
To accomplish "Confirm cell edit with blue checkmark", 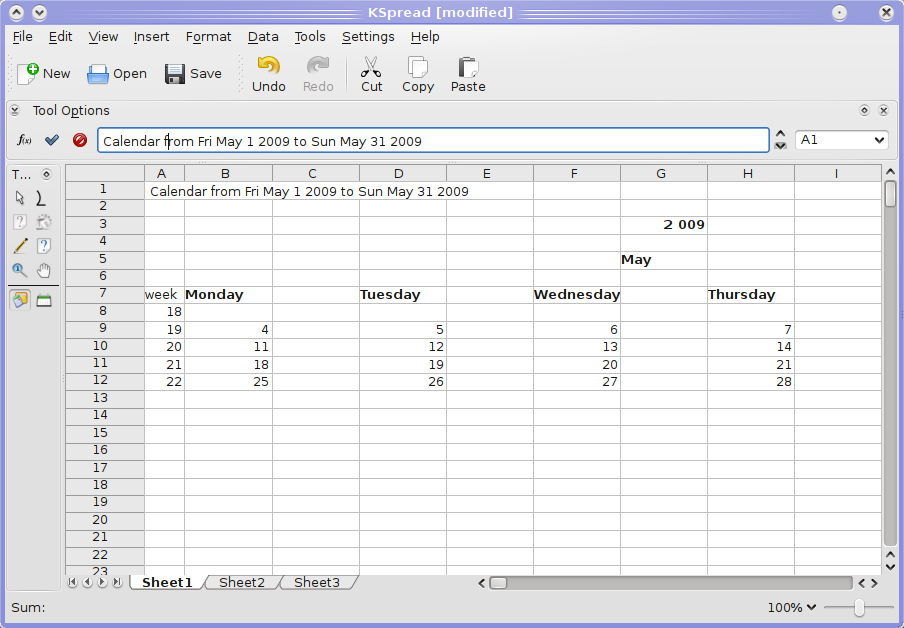I will (52, 140).
